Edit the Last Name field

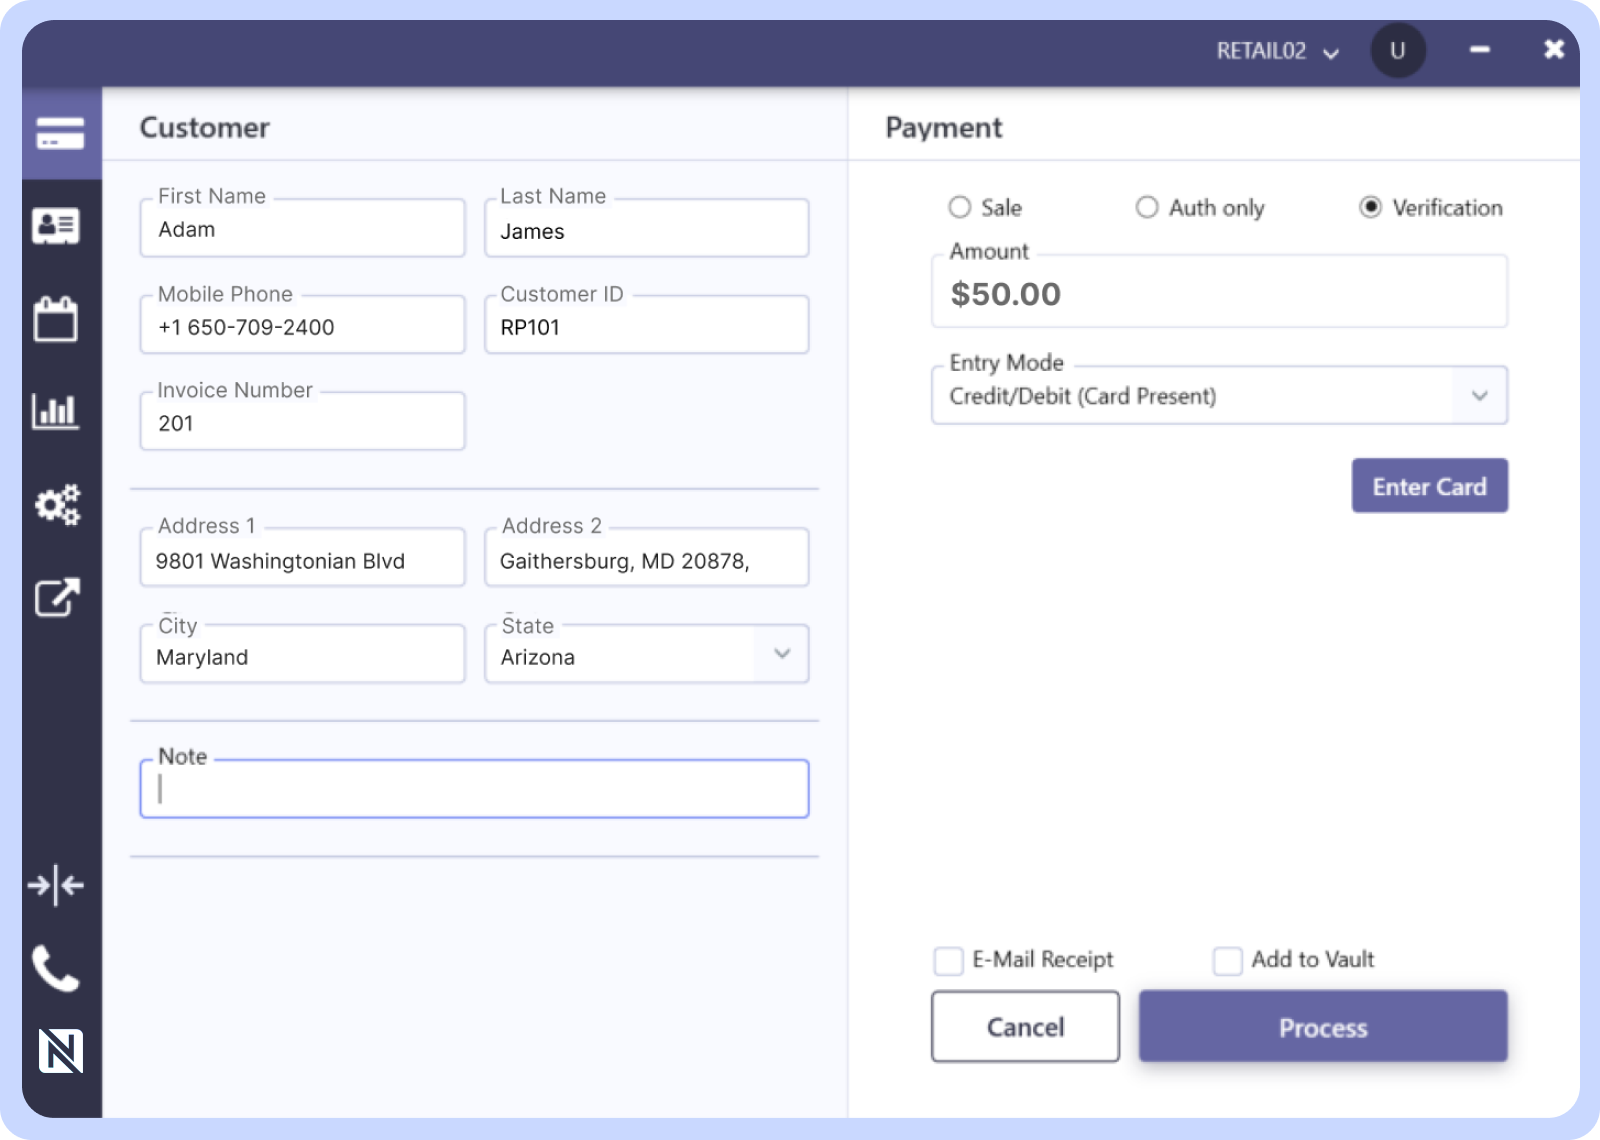tap(647, 228)
